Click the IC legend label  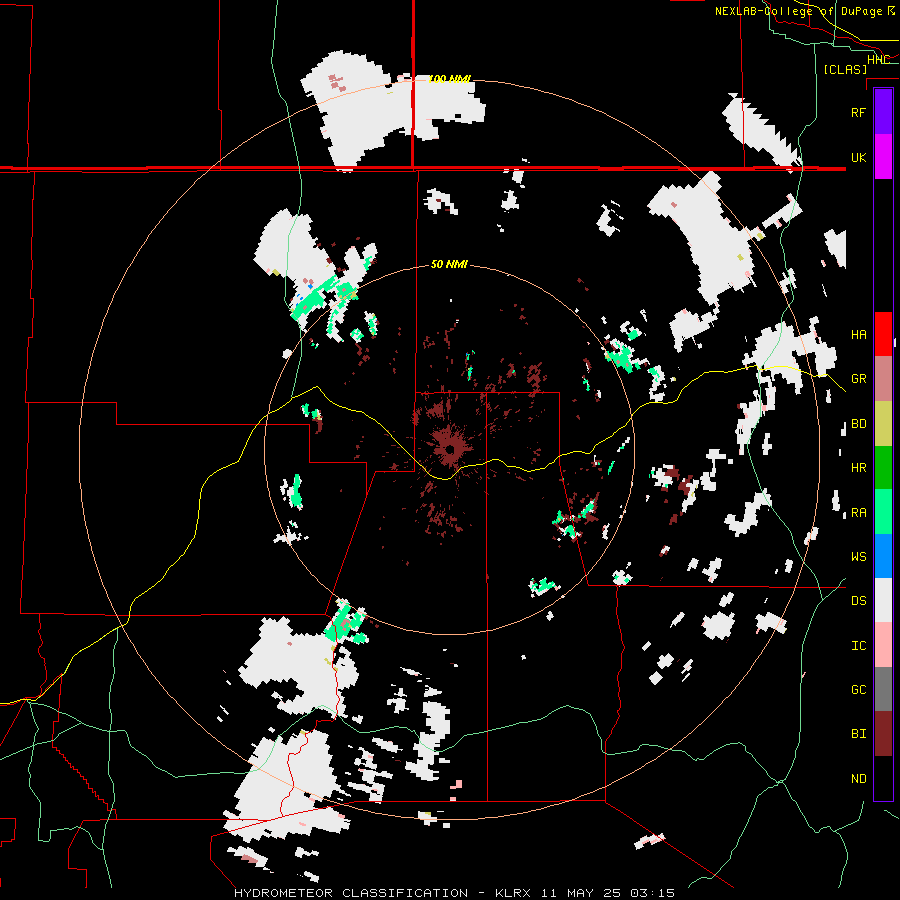tap(858, 646)
